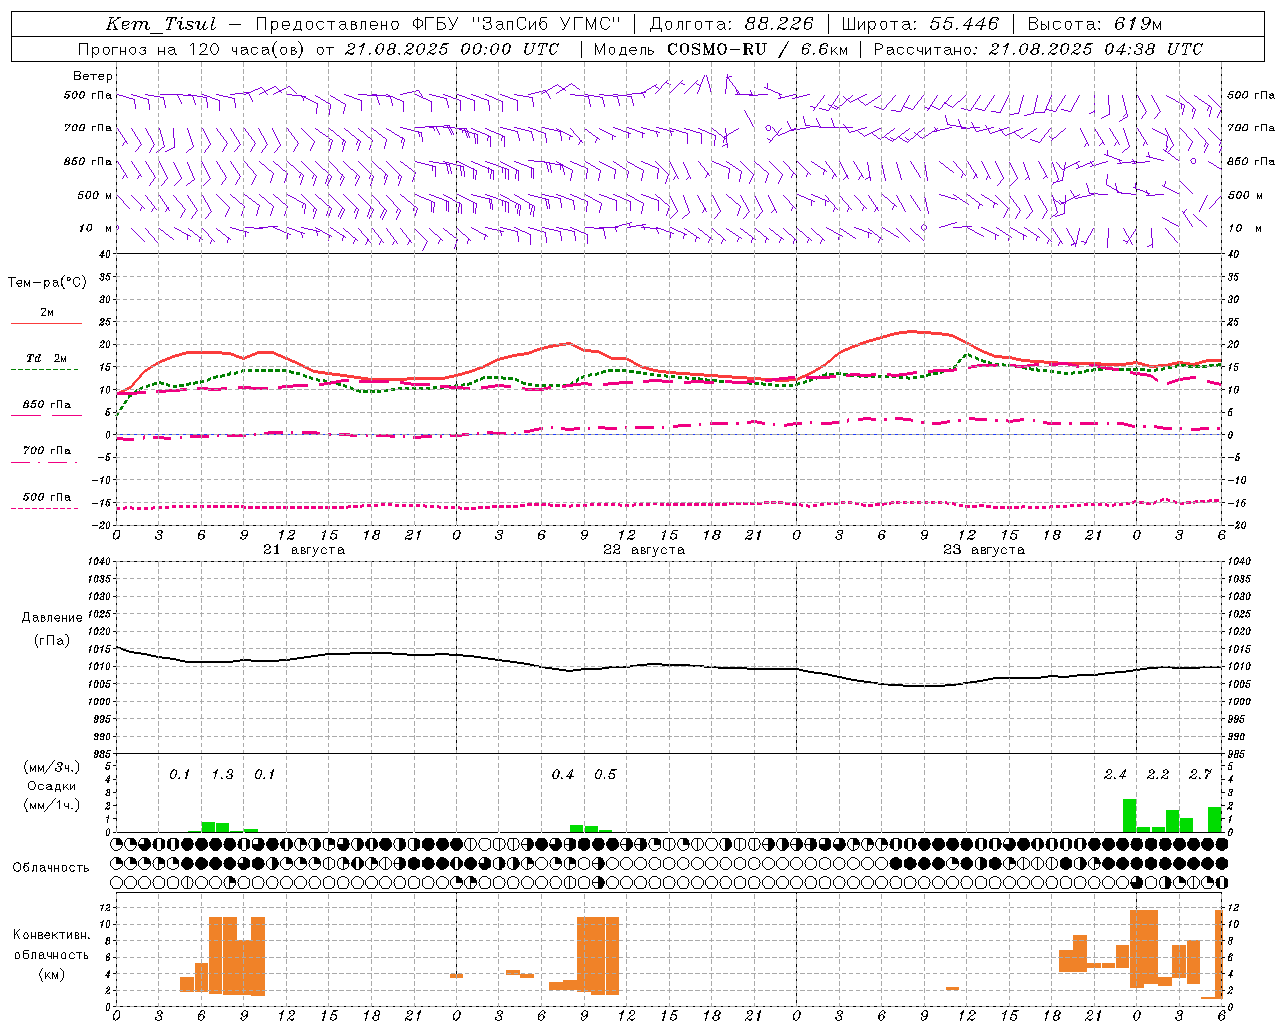Click the 'Тем-ра(°C)' temperature panel label
The width and height of the screenshot is (1280, 1024).
point(47,283)
